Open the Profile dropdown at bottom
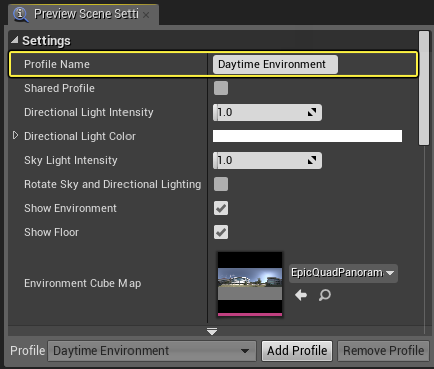434x369 pixels. pyautogui.click(x=152, y=351)
